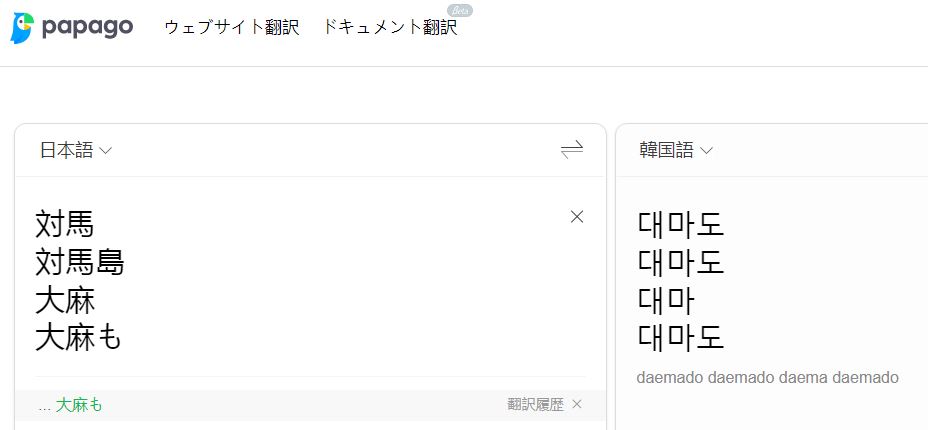This screenshot has width=928, height=430.
Task: Open the ドキュメント翻訳 tab
Action: [390, 28]
